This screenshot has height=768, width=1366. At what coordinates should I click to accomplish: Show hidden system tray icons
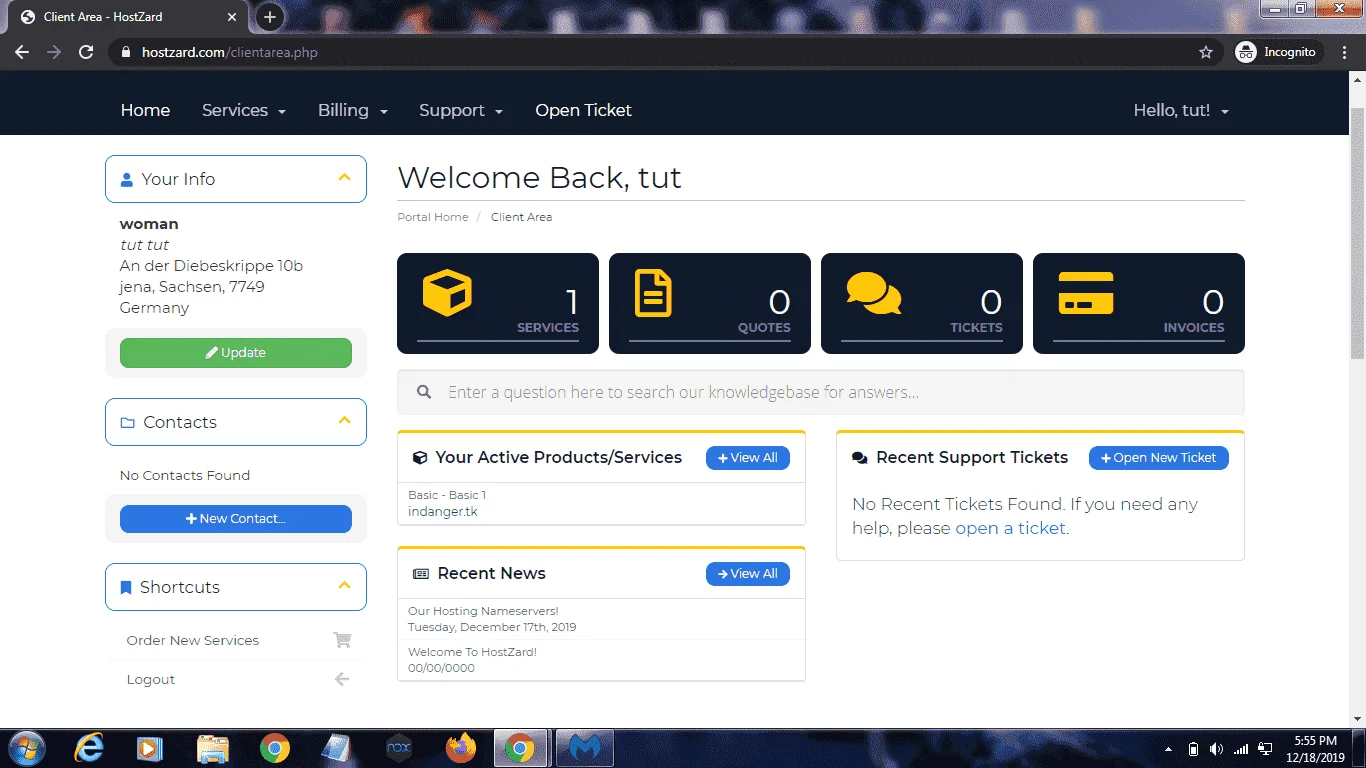tap(1168, 749)
